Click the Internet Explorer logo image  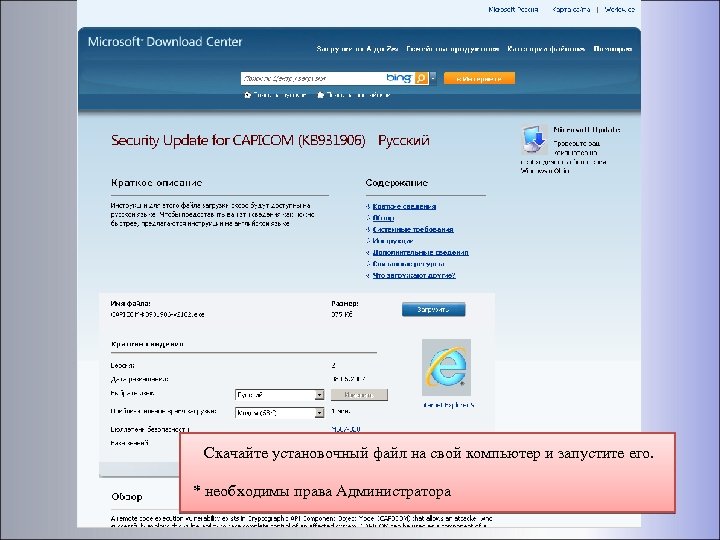point(446,367)
